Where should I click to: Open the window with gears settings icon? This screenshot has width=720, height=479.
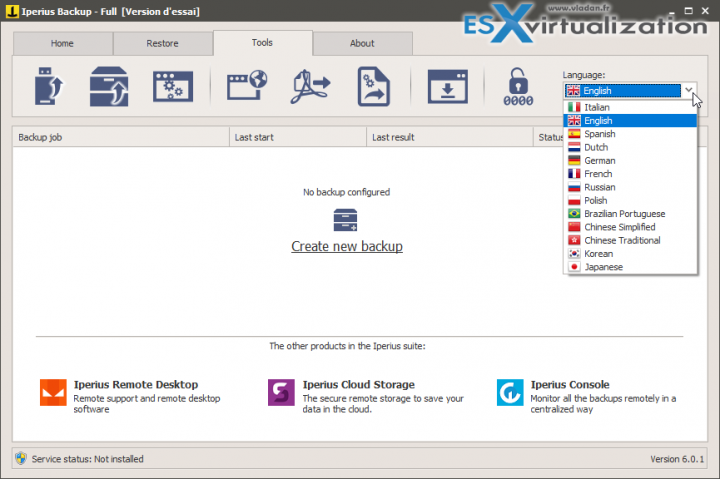173,86
